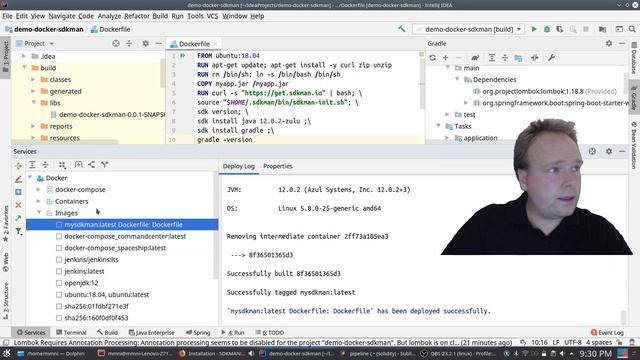Filter Docker services with funnel icon
The image size is (640, 360).
18,231
